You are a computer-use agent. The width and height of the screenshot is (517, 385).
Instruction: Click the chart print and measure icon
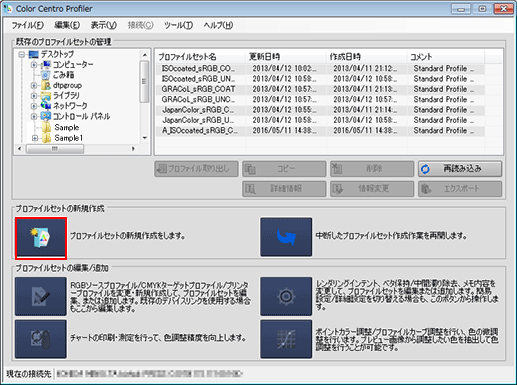[41, 339]
